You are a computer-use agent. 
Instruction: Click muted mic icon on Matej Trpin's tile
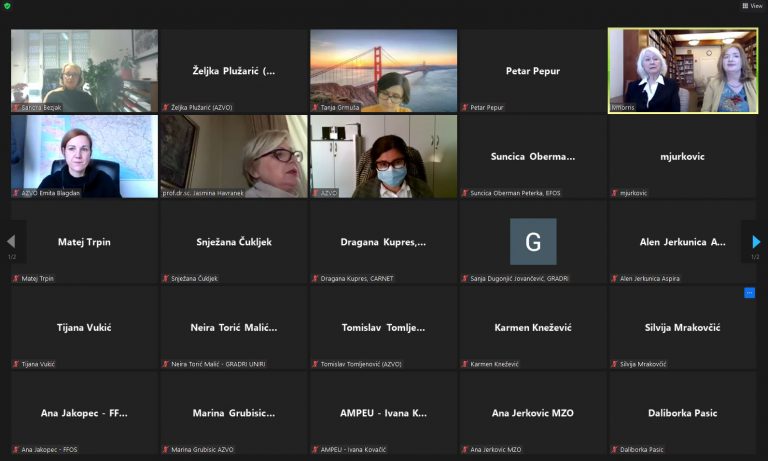pos(16,279)
